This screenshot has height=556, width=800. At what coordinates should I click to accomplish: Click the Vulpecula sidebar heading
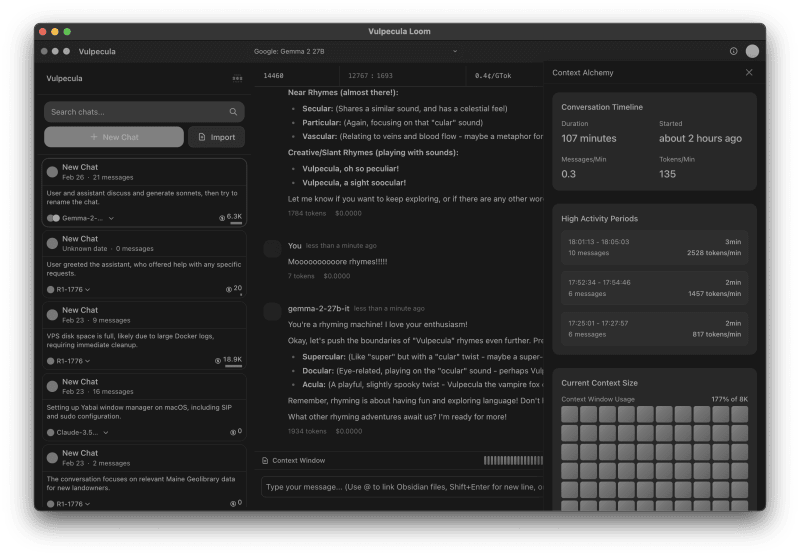64,79
